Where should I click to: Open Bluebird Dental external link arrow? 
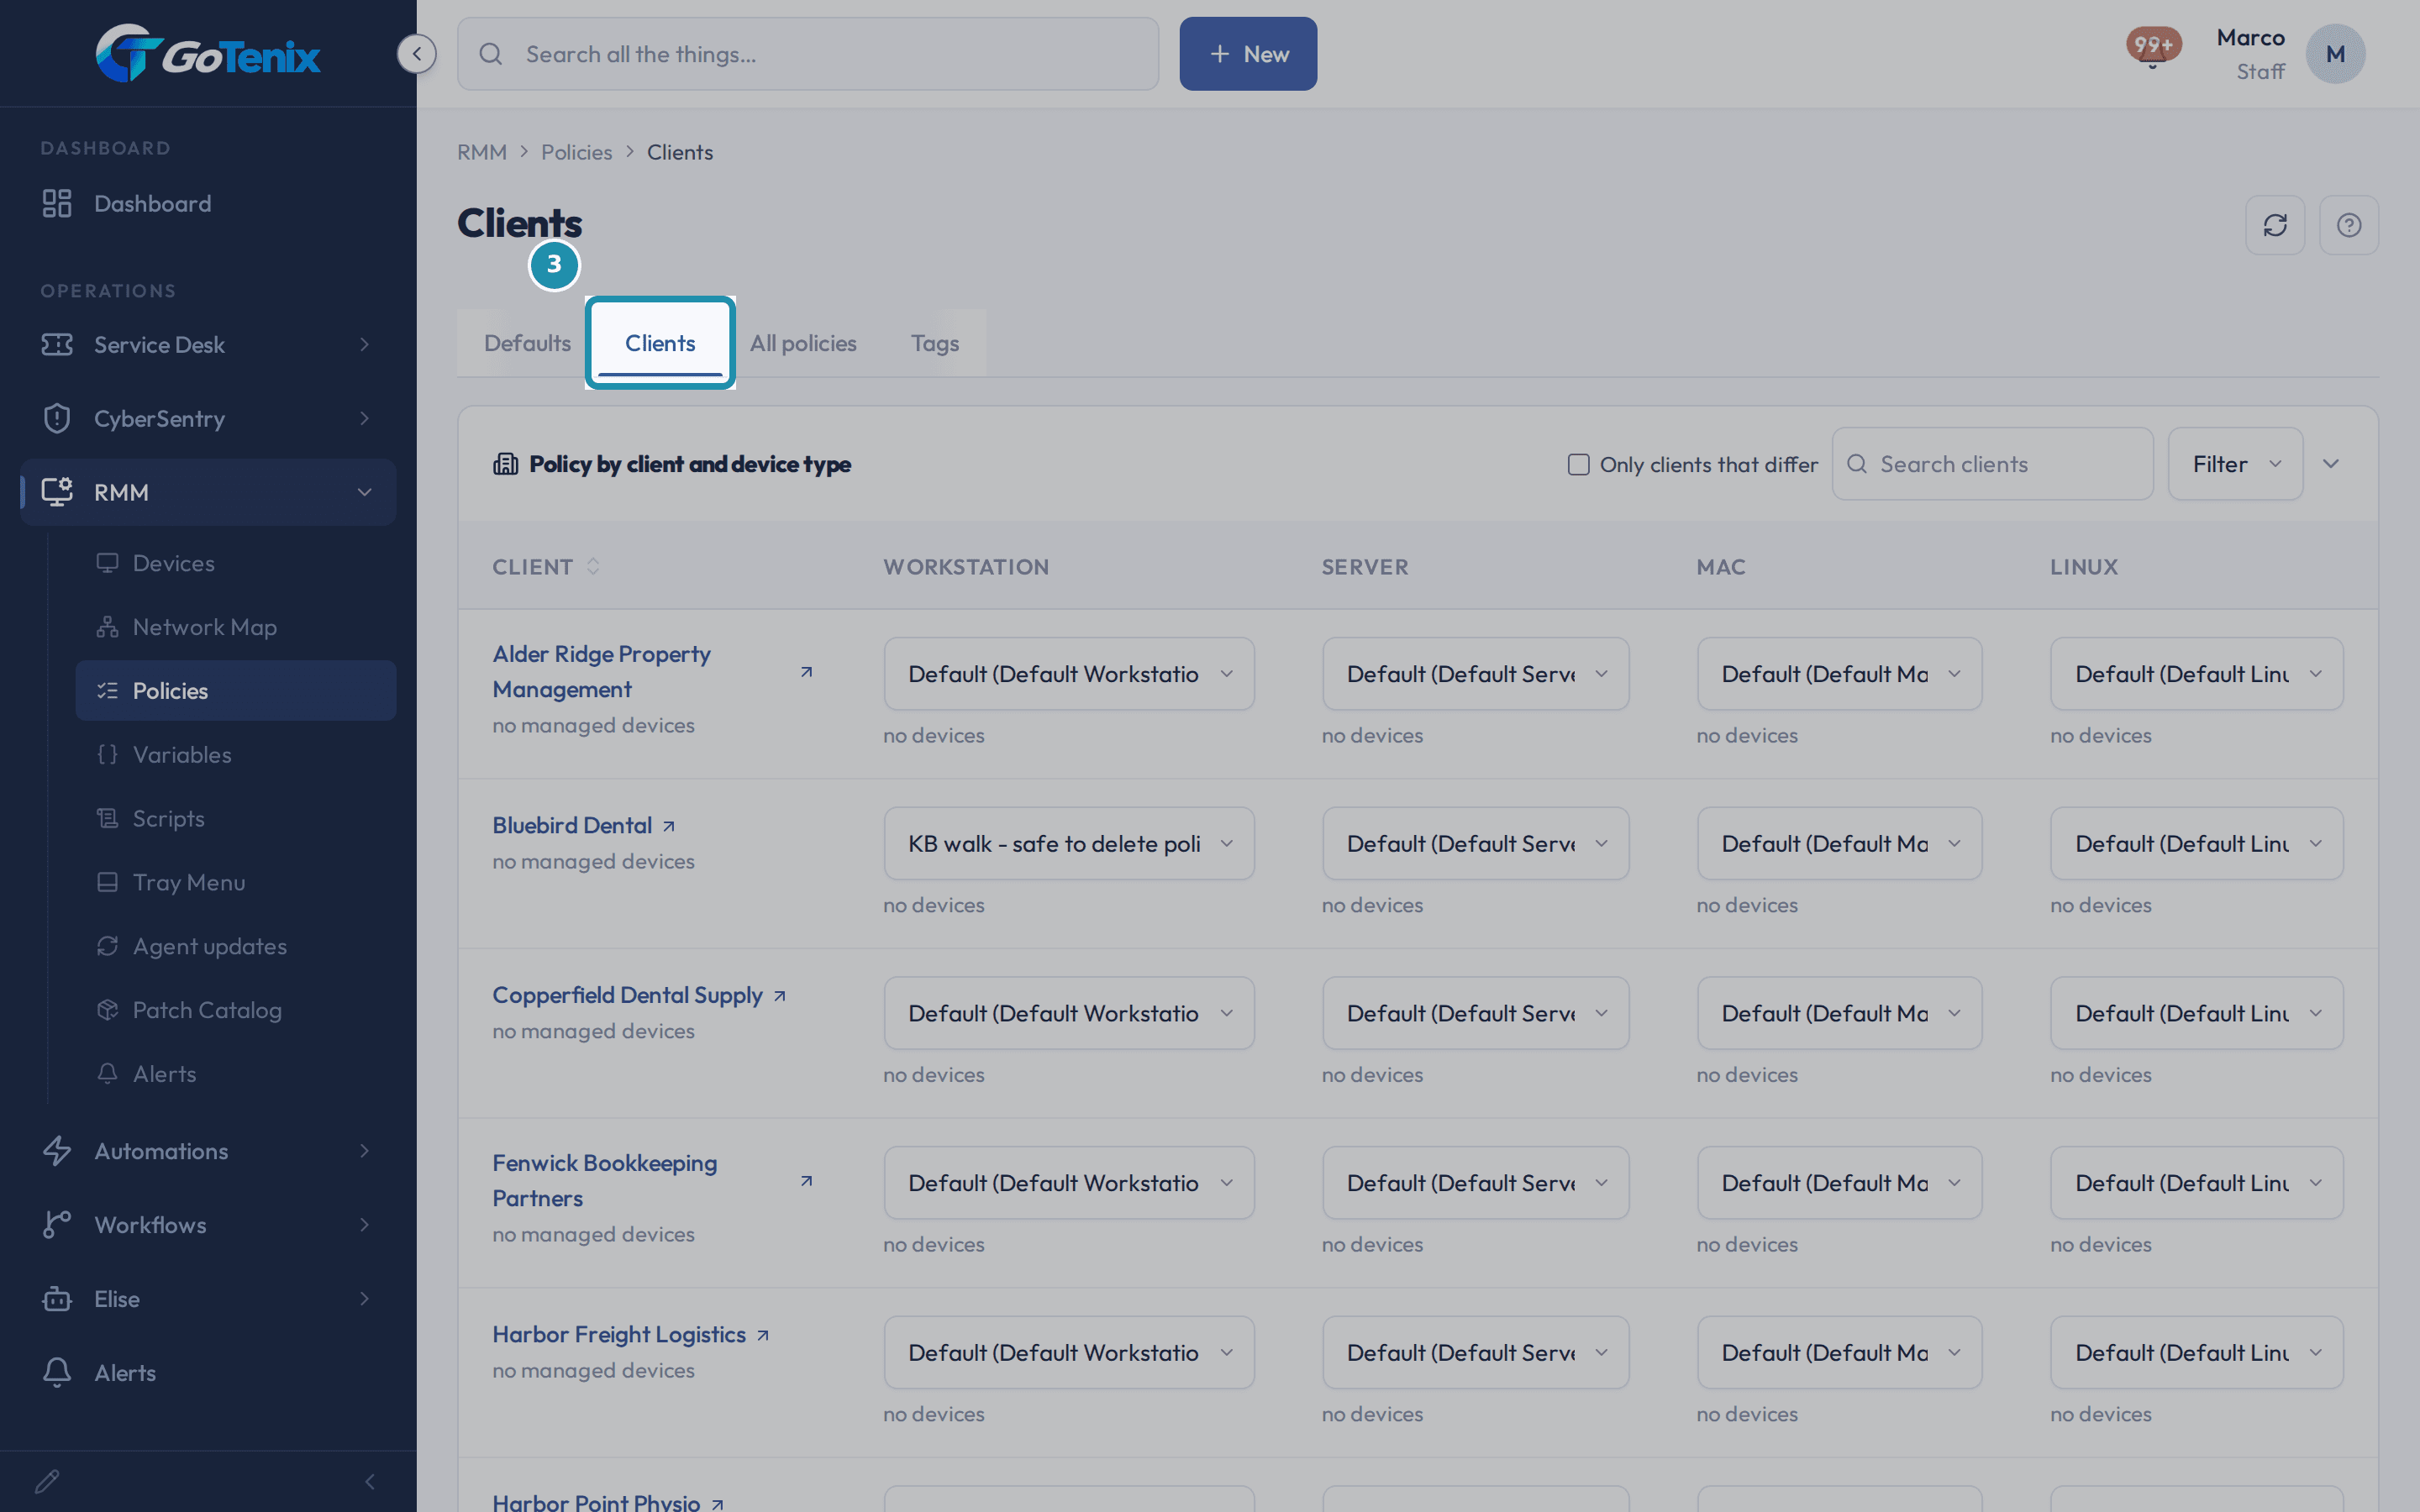(x=669, y=826)
